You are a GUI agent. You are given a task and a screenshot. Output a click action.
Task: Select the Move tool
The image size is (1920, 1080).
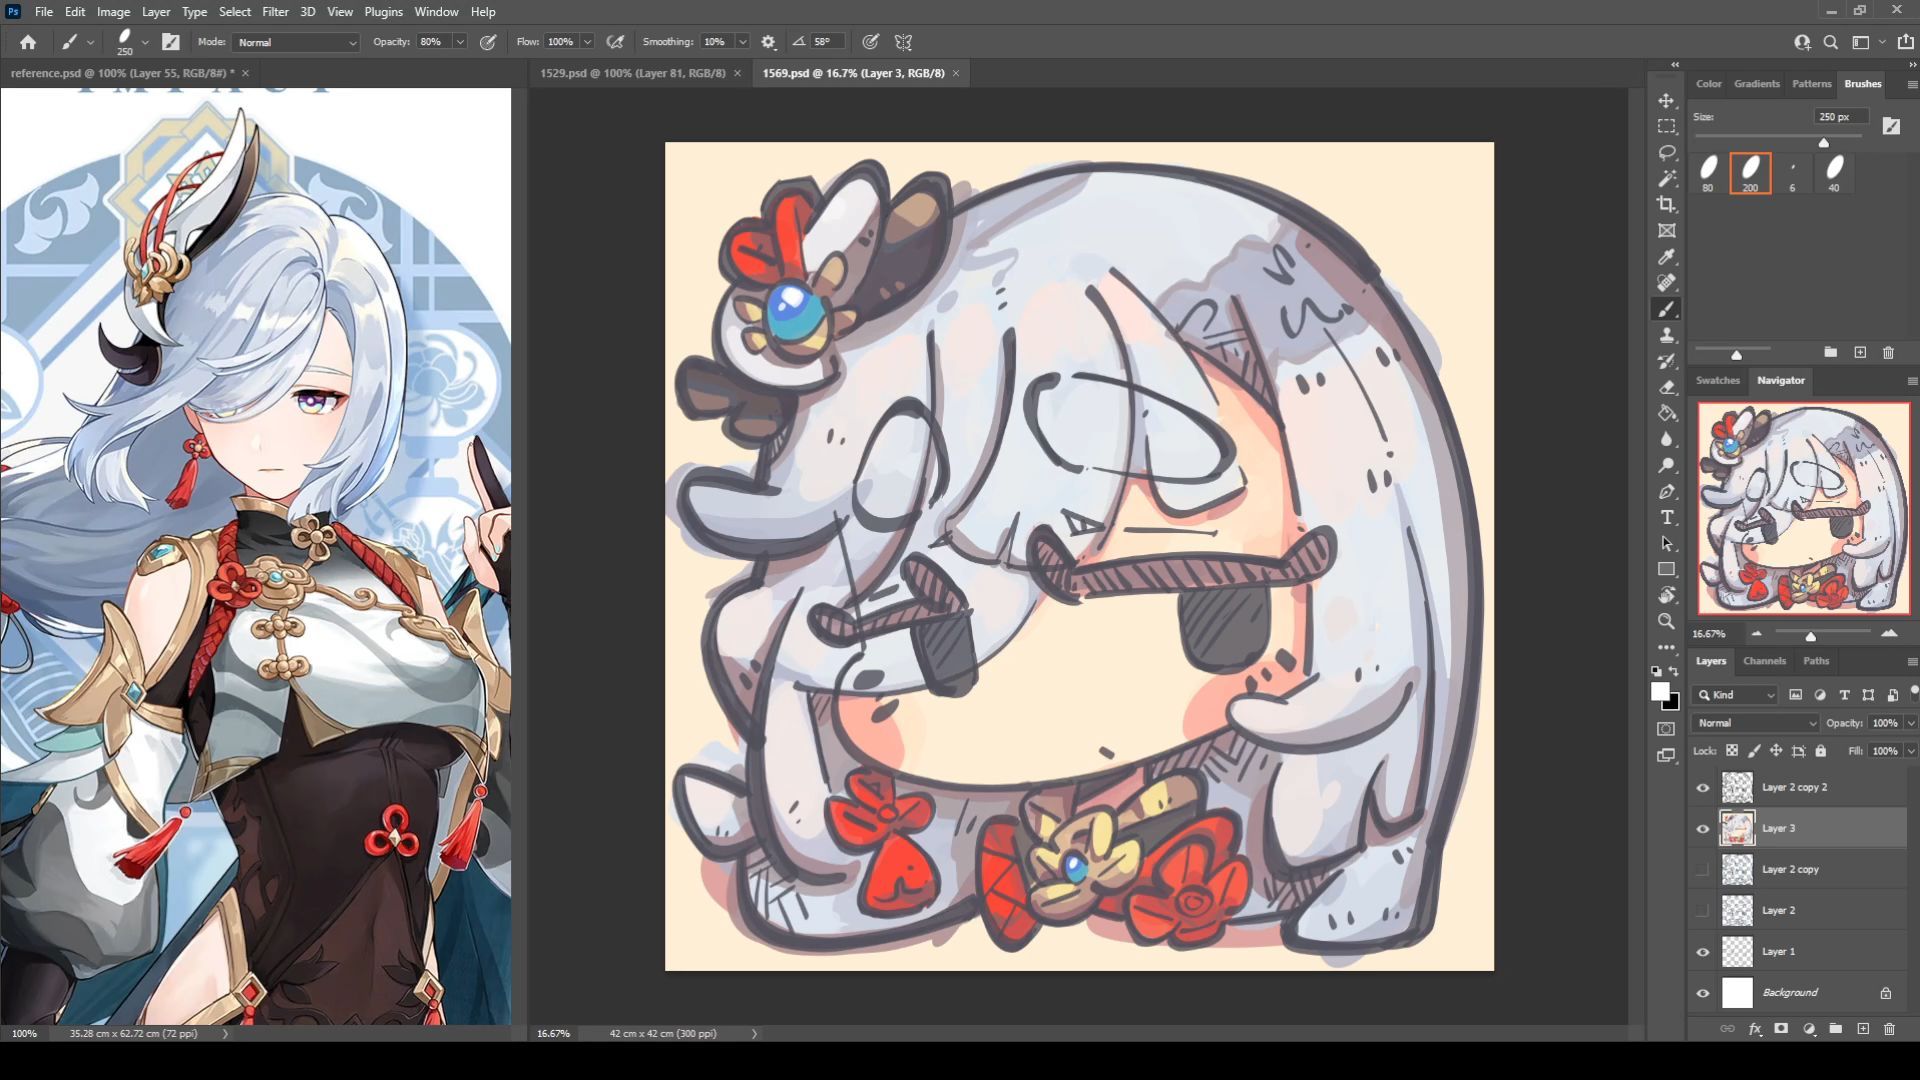1666,101
